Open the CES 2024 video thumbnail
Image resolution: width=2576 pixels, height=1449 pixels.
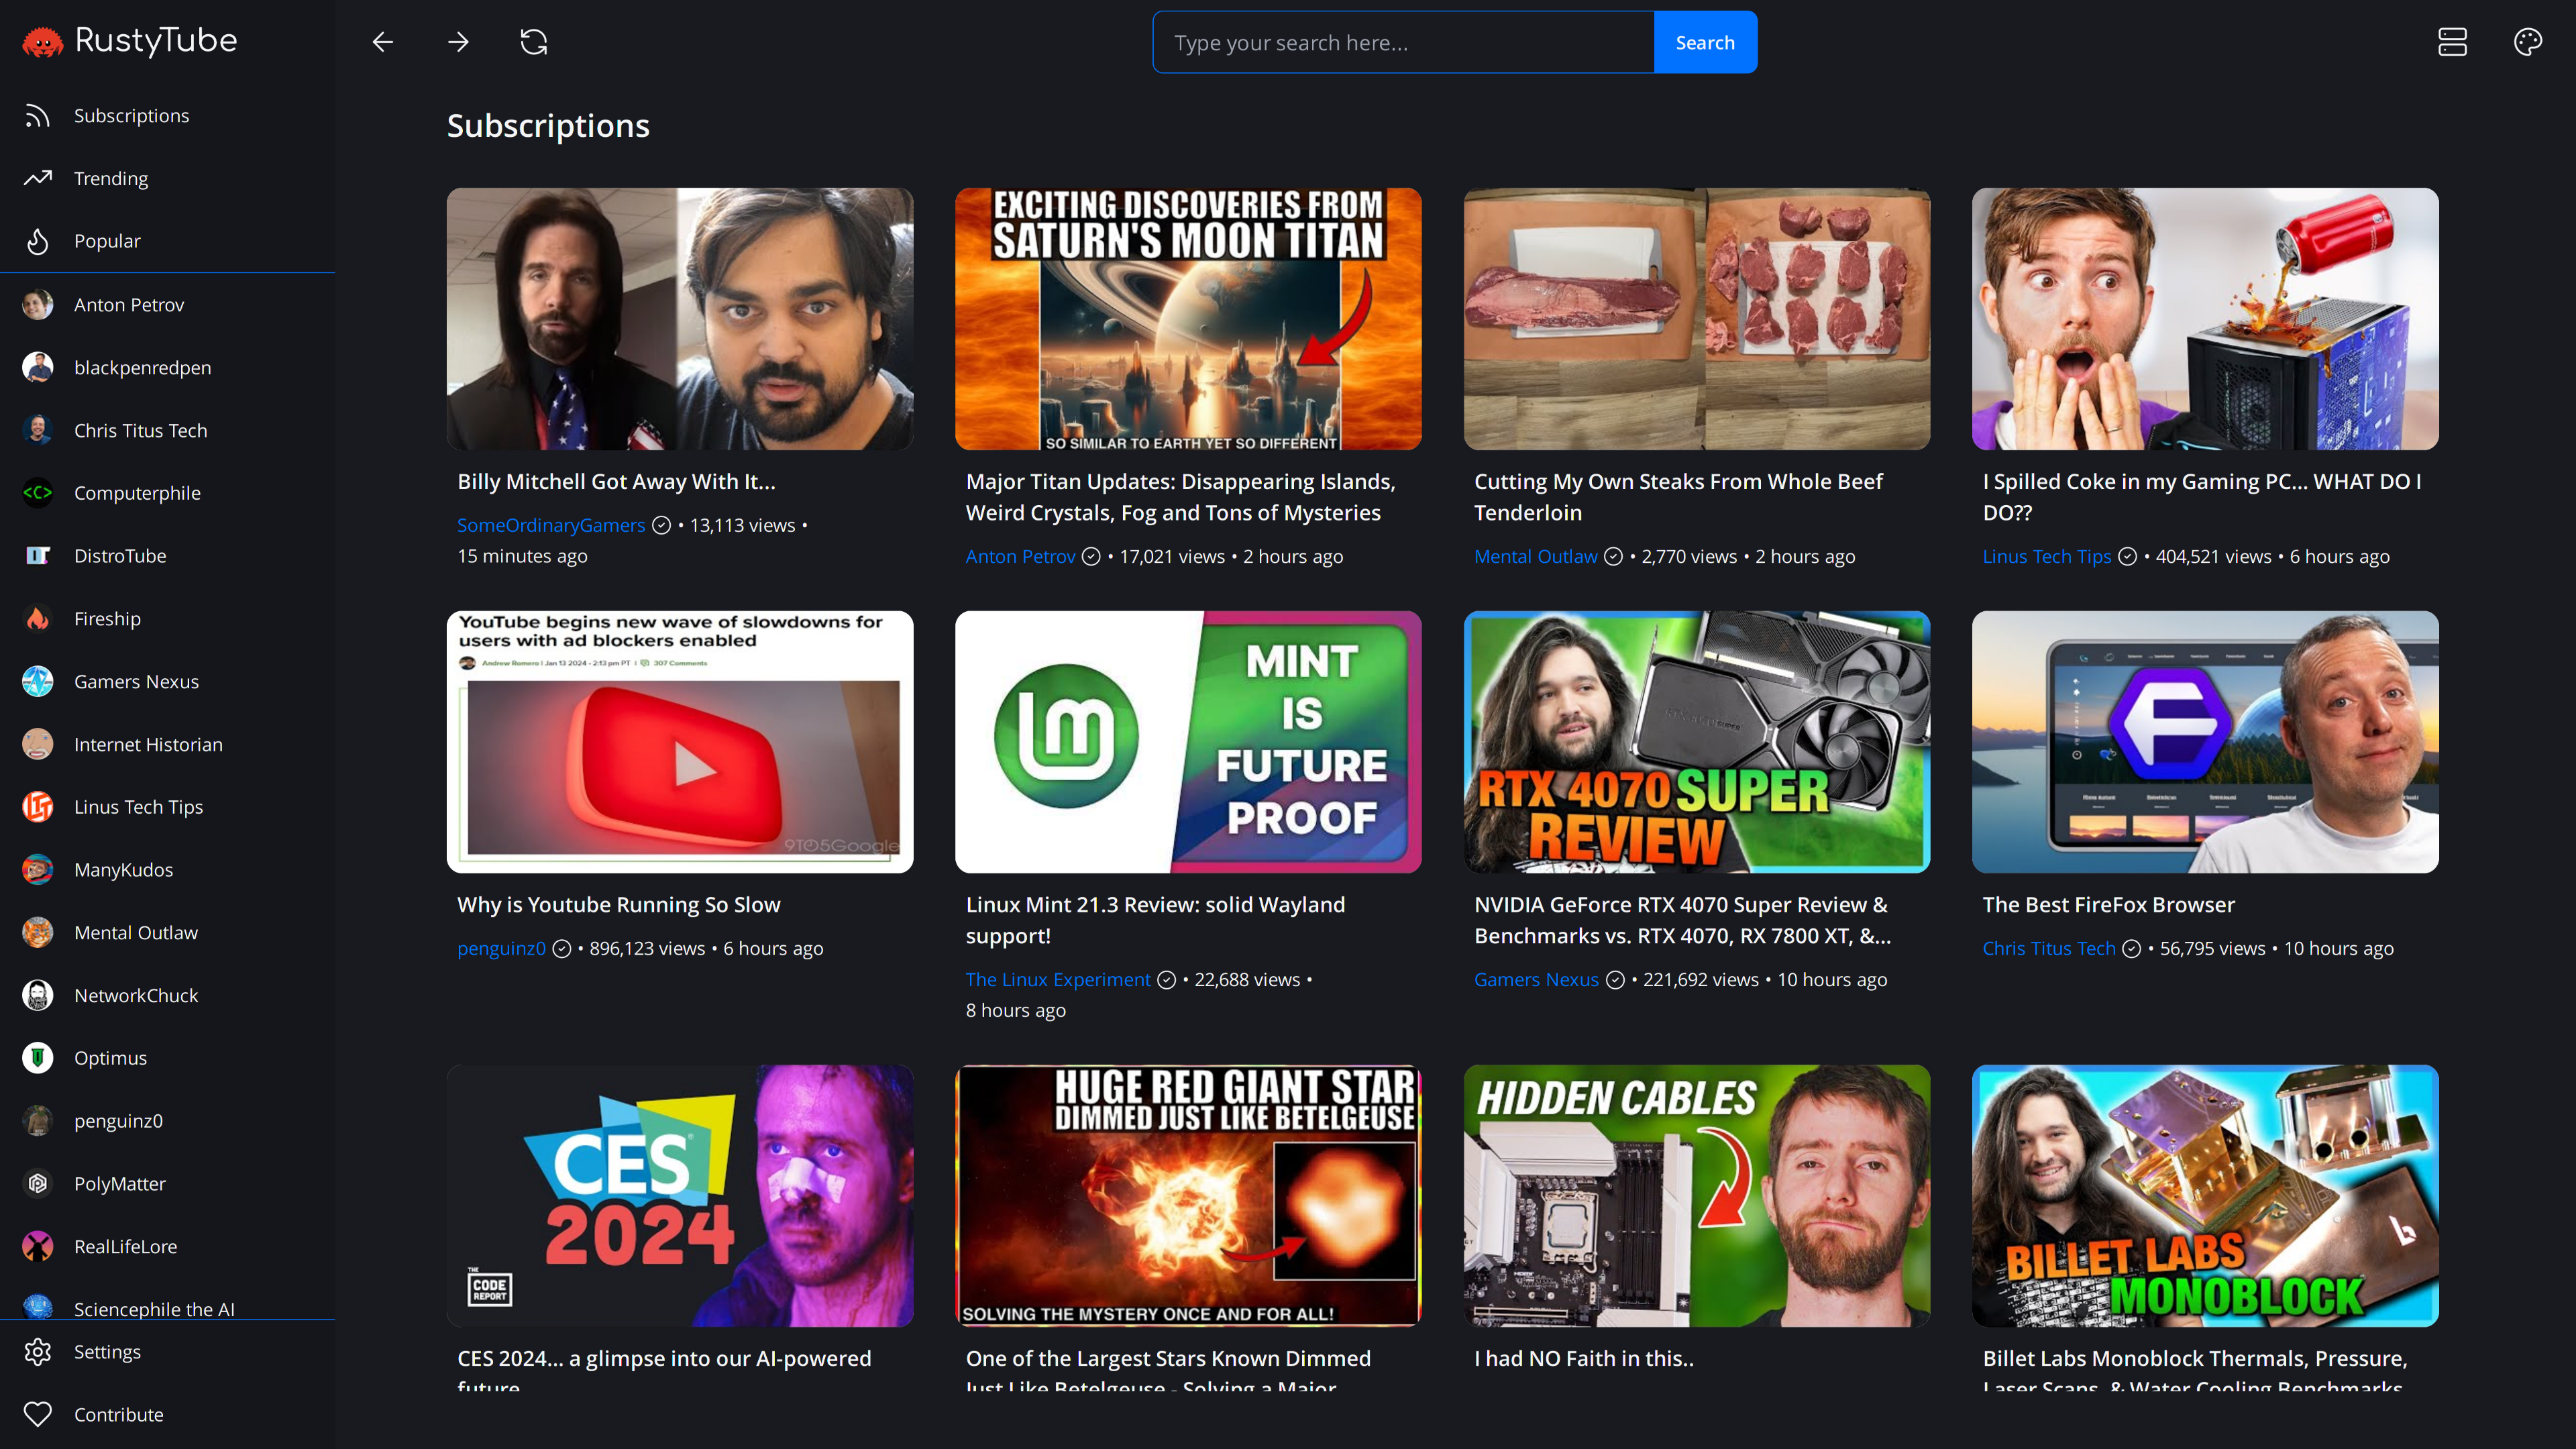tap(680, 1196)
